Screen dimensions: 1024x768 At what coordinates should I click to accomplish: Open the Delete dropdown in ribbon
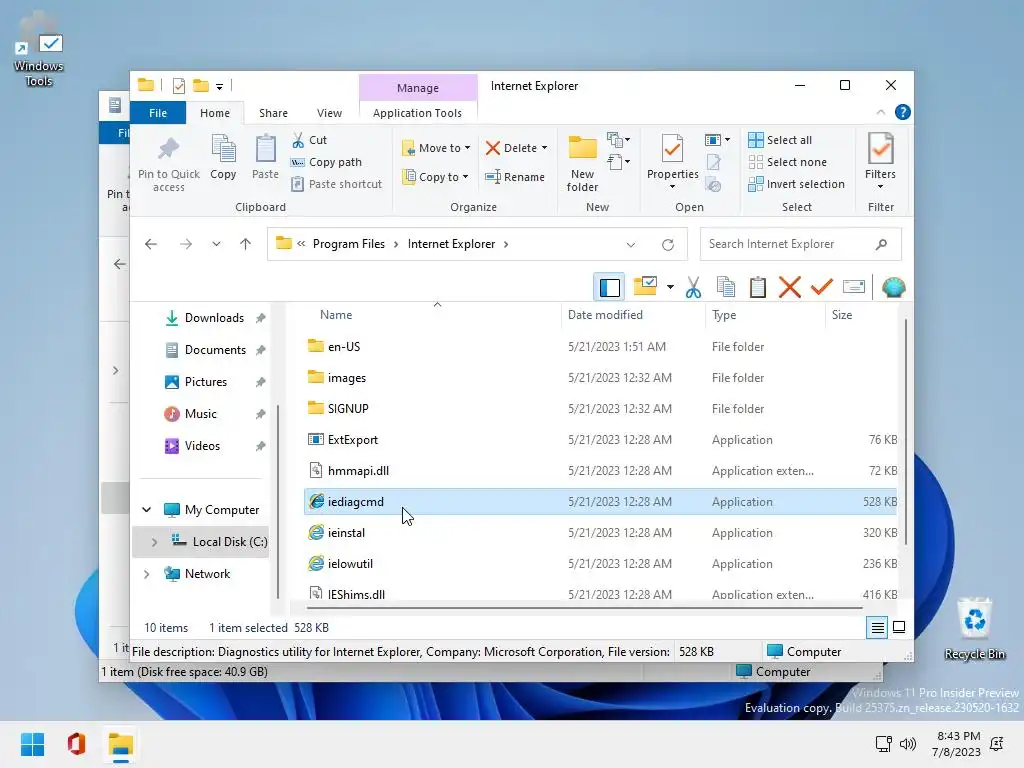coord(516,148)
